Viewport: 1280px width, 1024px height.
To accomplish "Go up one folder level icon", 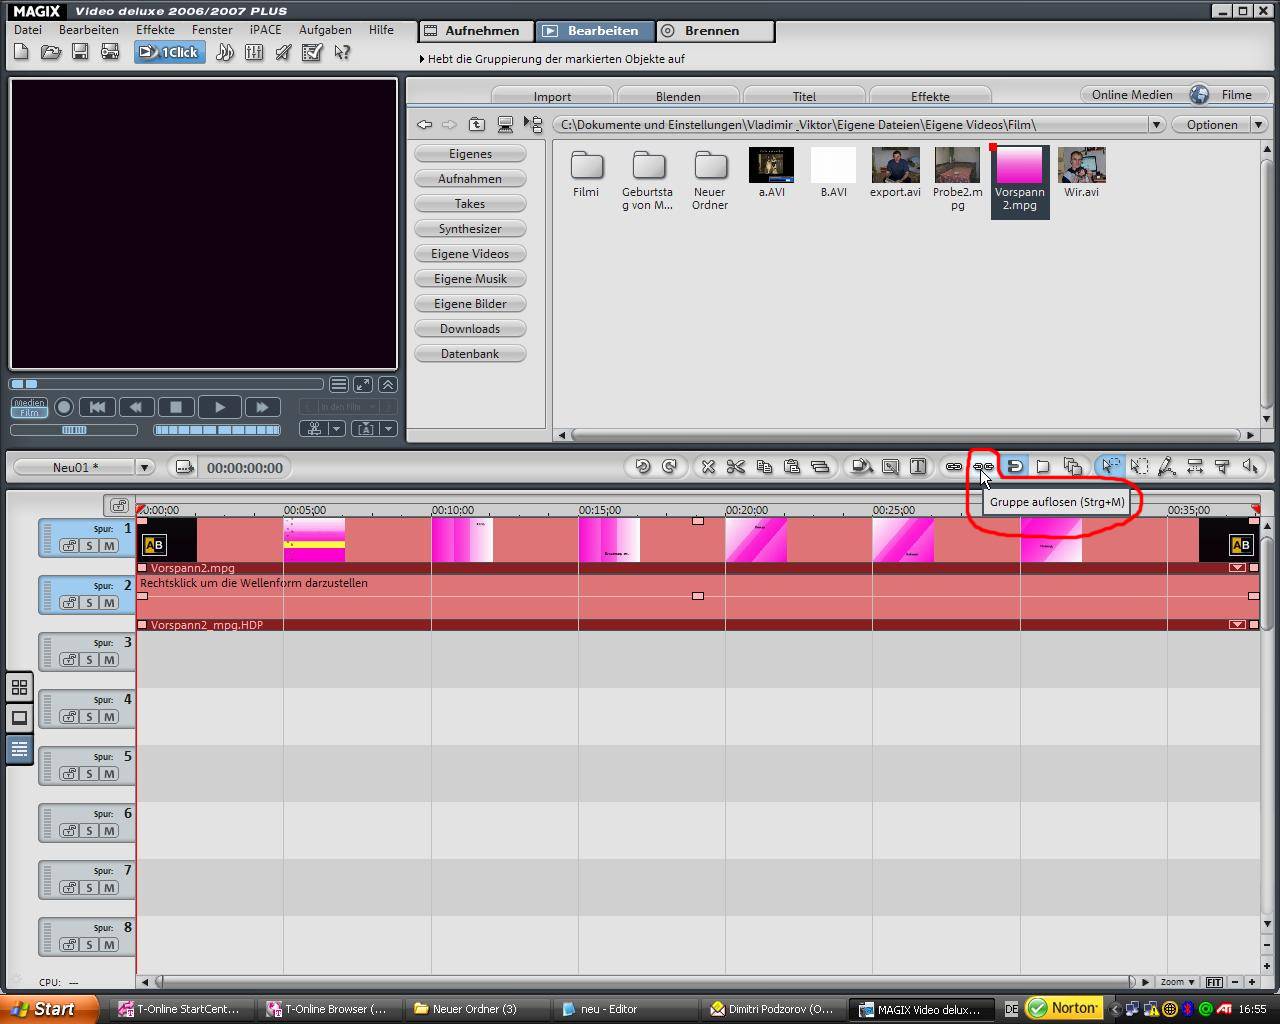I will pos(477,124).
